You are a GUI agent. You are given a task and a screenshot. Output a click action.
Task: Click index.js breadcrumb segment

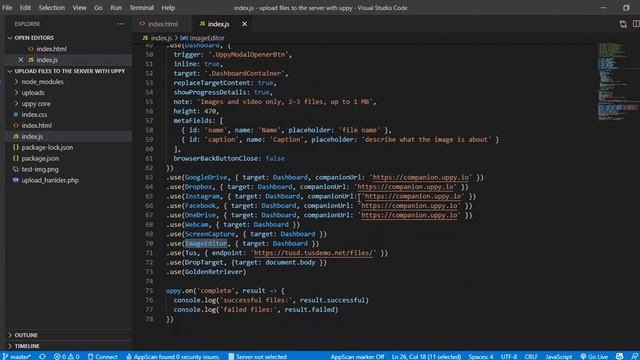point(158,38)
